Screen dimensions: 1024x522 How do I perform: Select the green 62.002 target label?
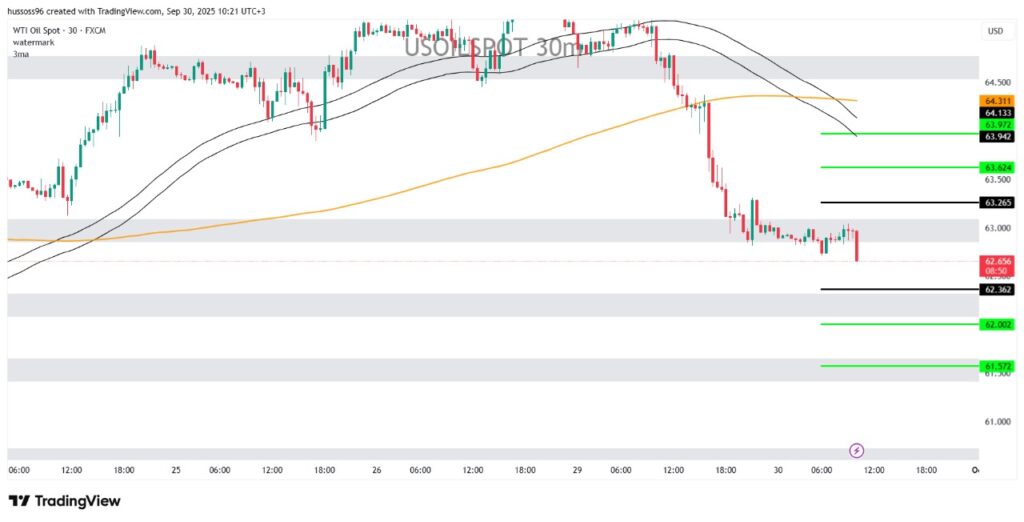pos(998,324)
